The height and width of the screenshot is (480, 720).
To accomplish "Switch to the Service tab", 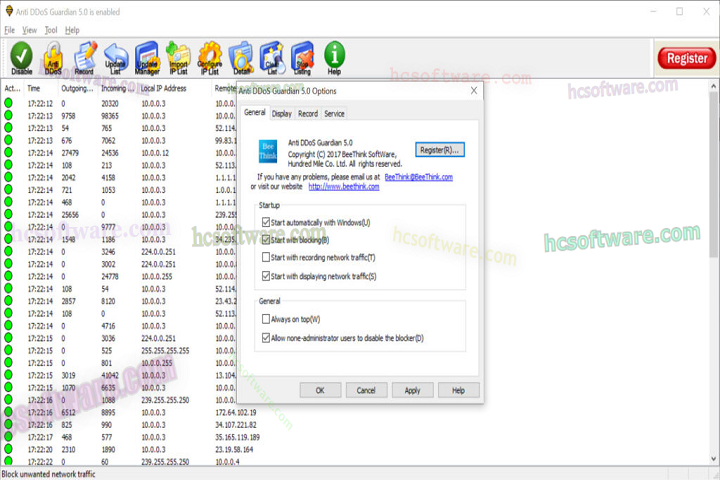I will coord(334,113).
